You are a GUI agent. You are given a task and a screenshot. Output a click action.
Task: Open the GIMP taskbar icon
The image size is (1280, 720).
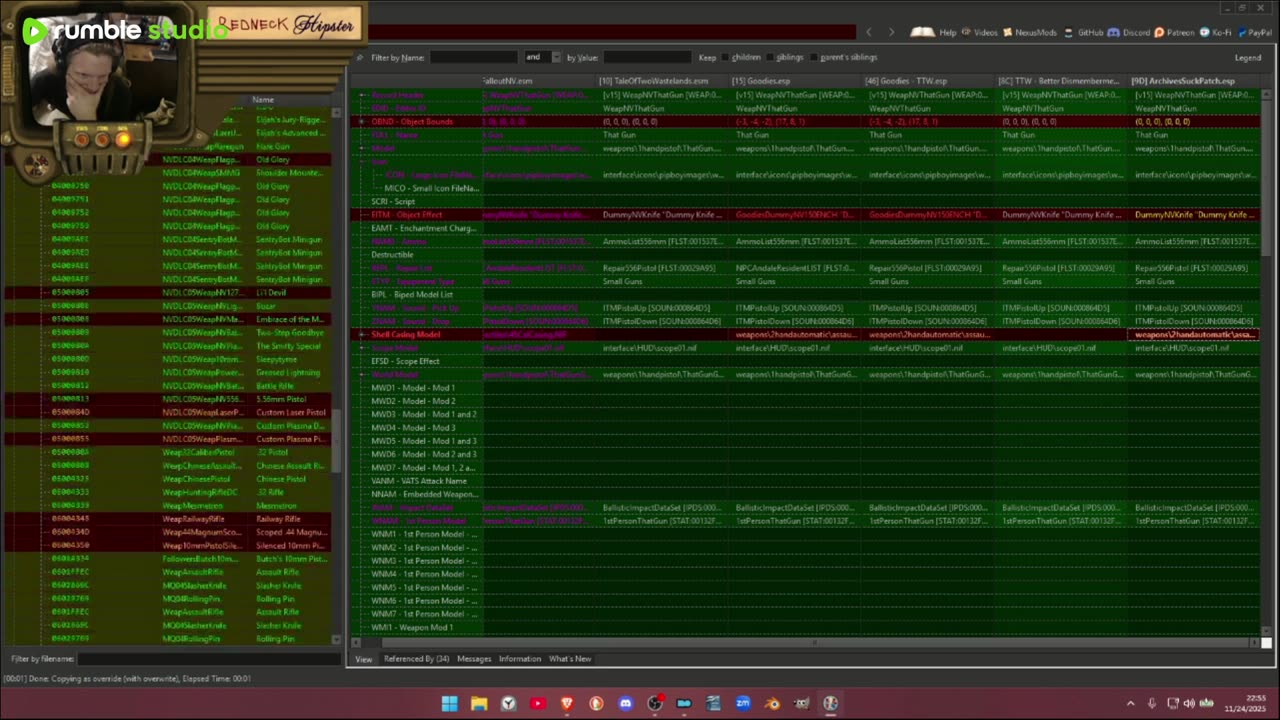pos(802,703)
